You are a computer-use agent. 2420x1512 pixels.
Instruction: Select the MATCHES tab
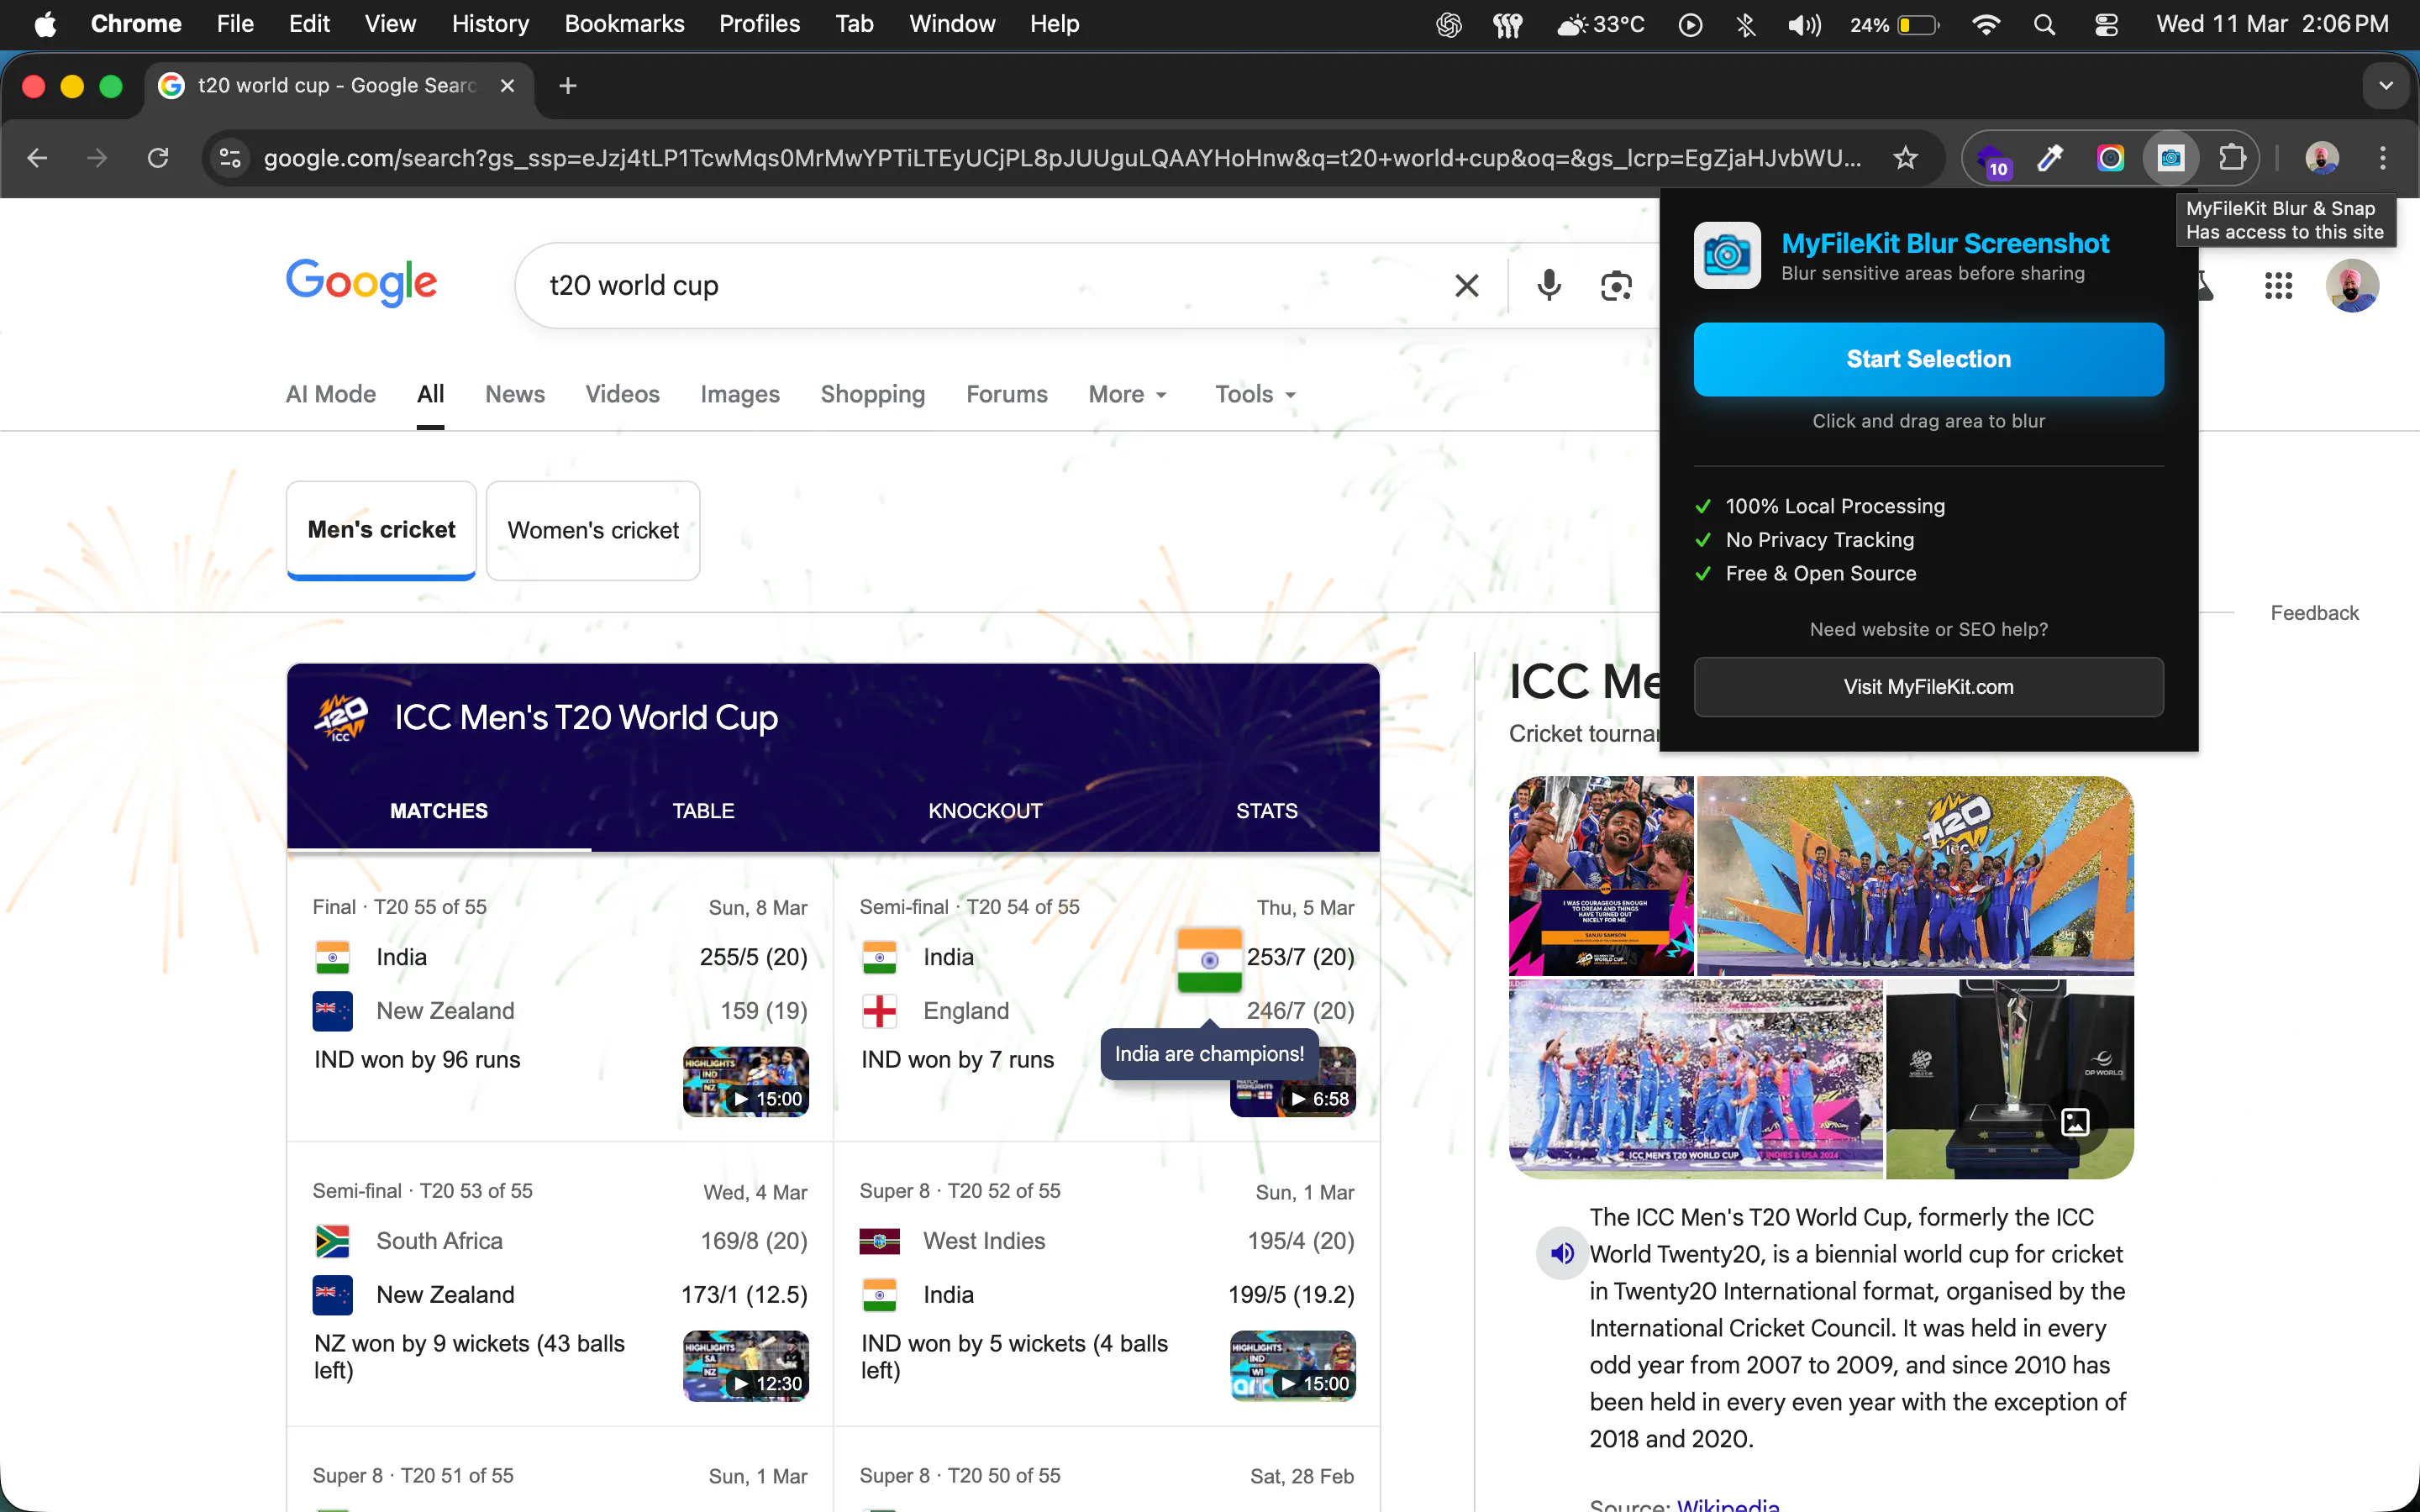(x=439, y=811)
